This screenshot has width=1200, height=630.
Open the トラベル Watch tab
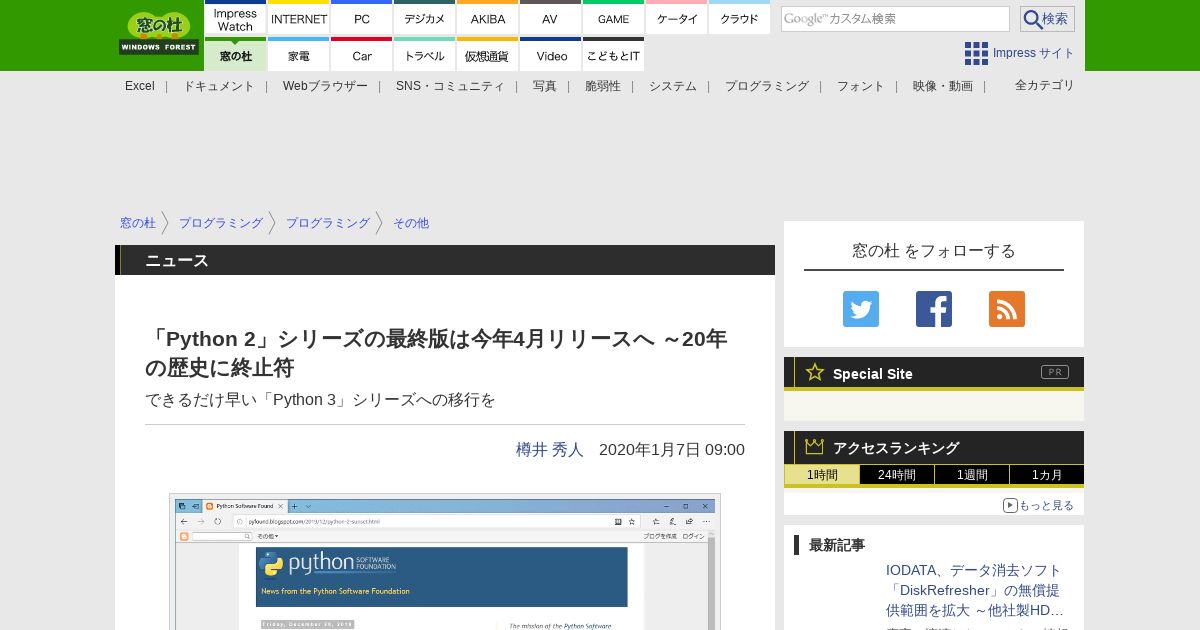coord(425,55)
